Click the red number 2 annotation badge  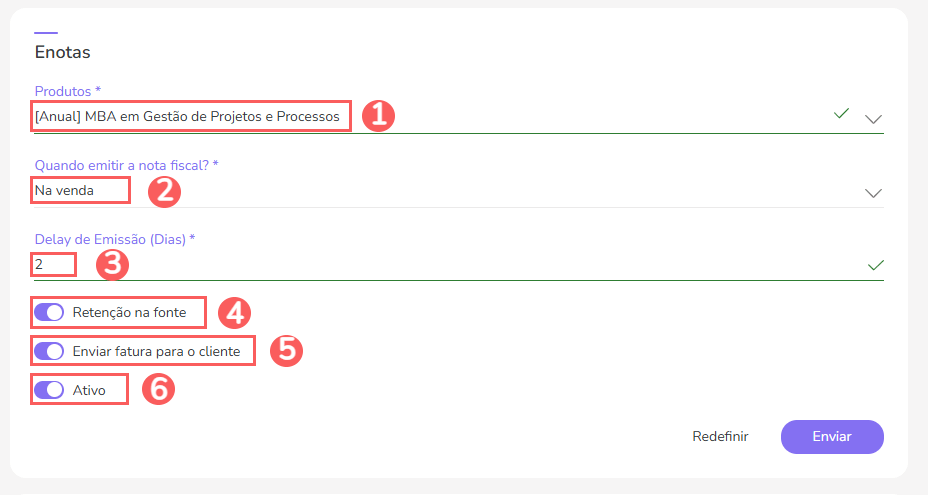(164, 190)
